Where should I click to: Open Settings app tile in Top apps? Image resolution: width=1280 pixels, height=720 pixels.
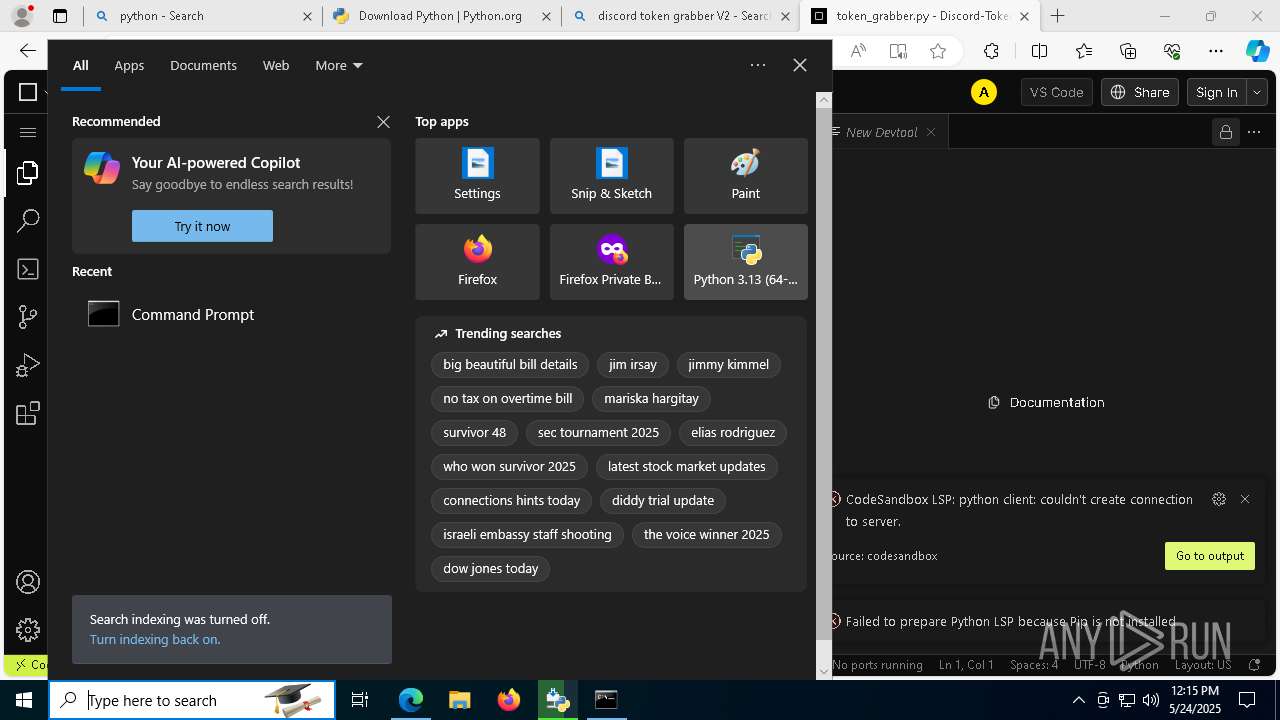tap(477, 176)
